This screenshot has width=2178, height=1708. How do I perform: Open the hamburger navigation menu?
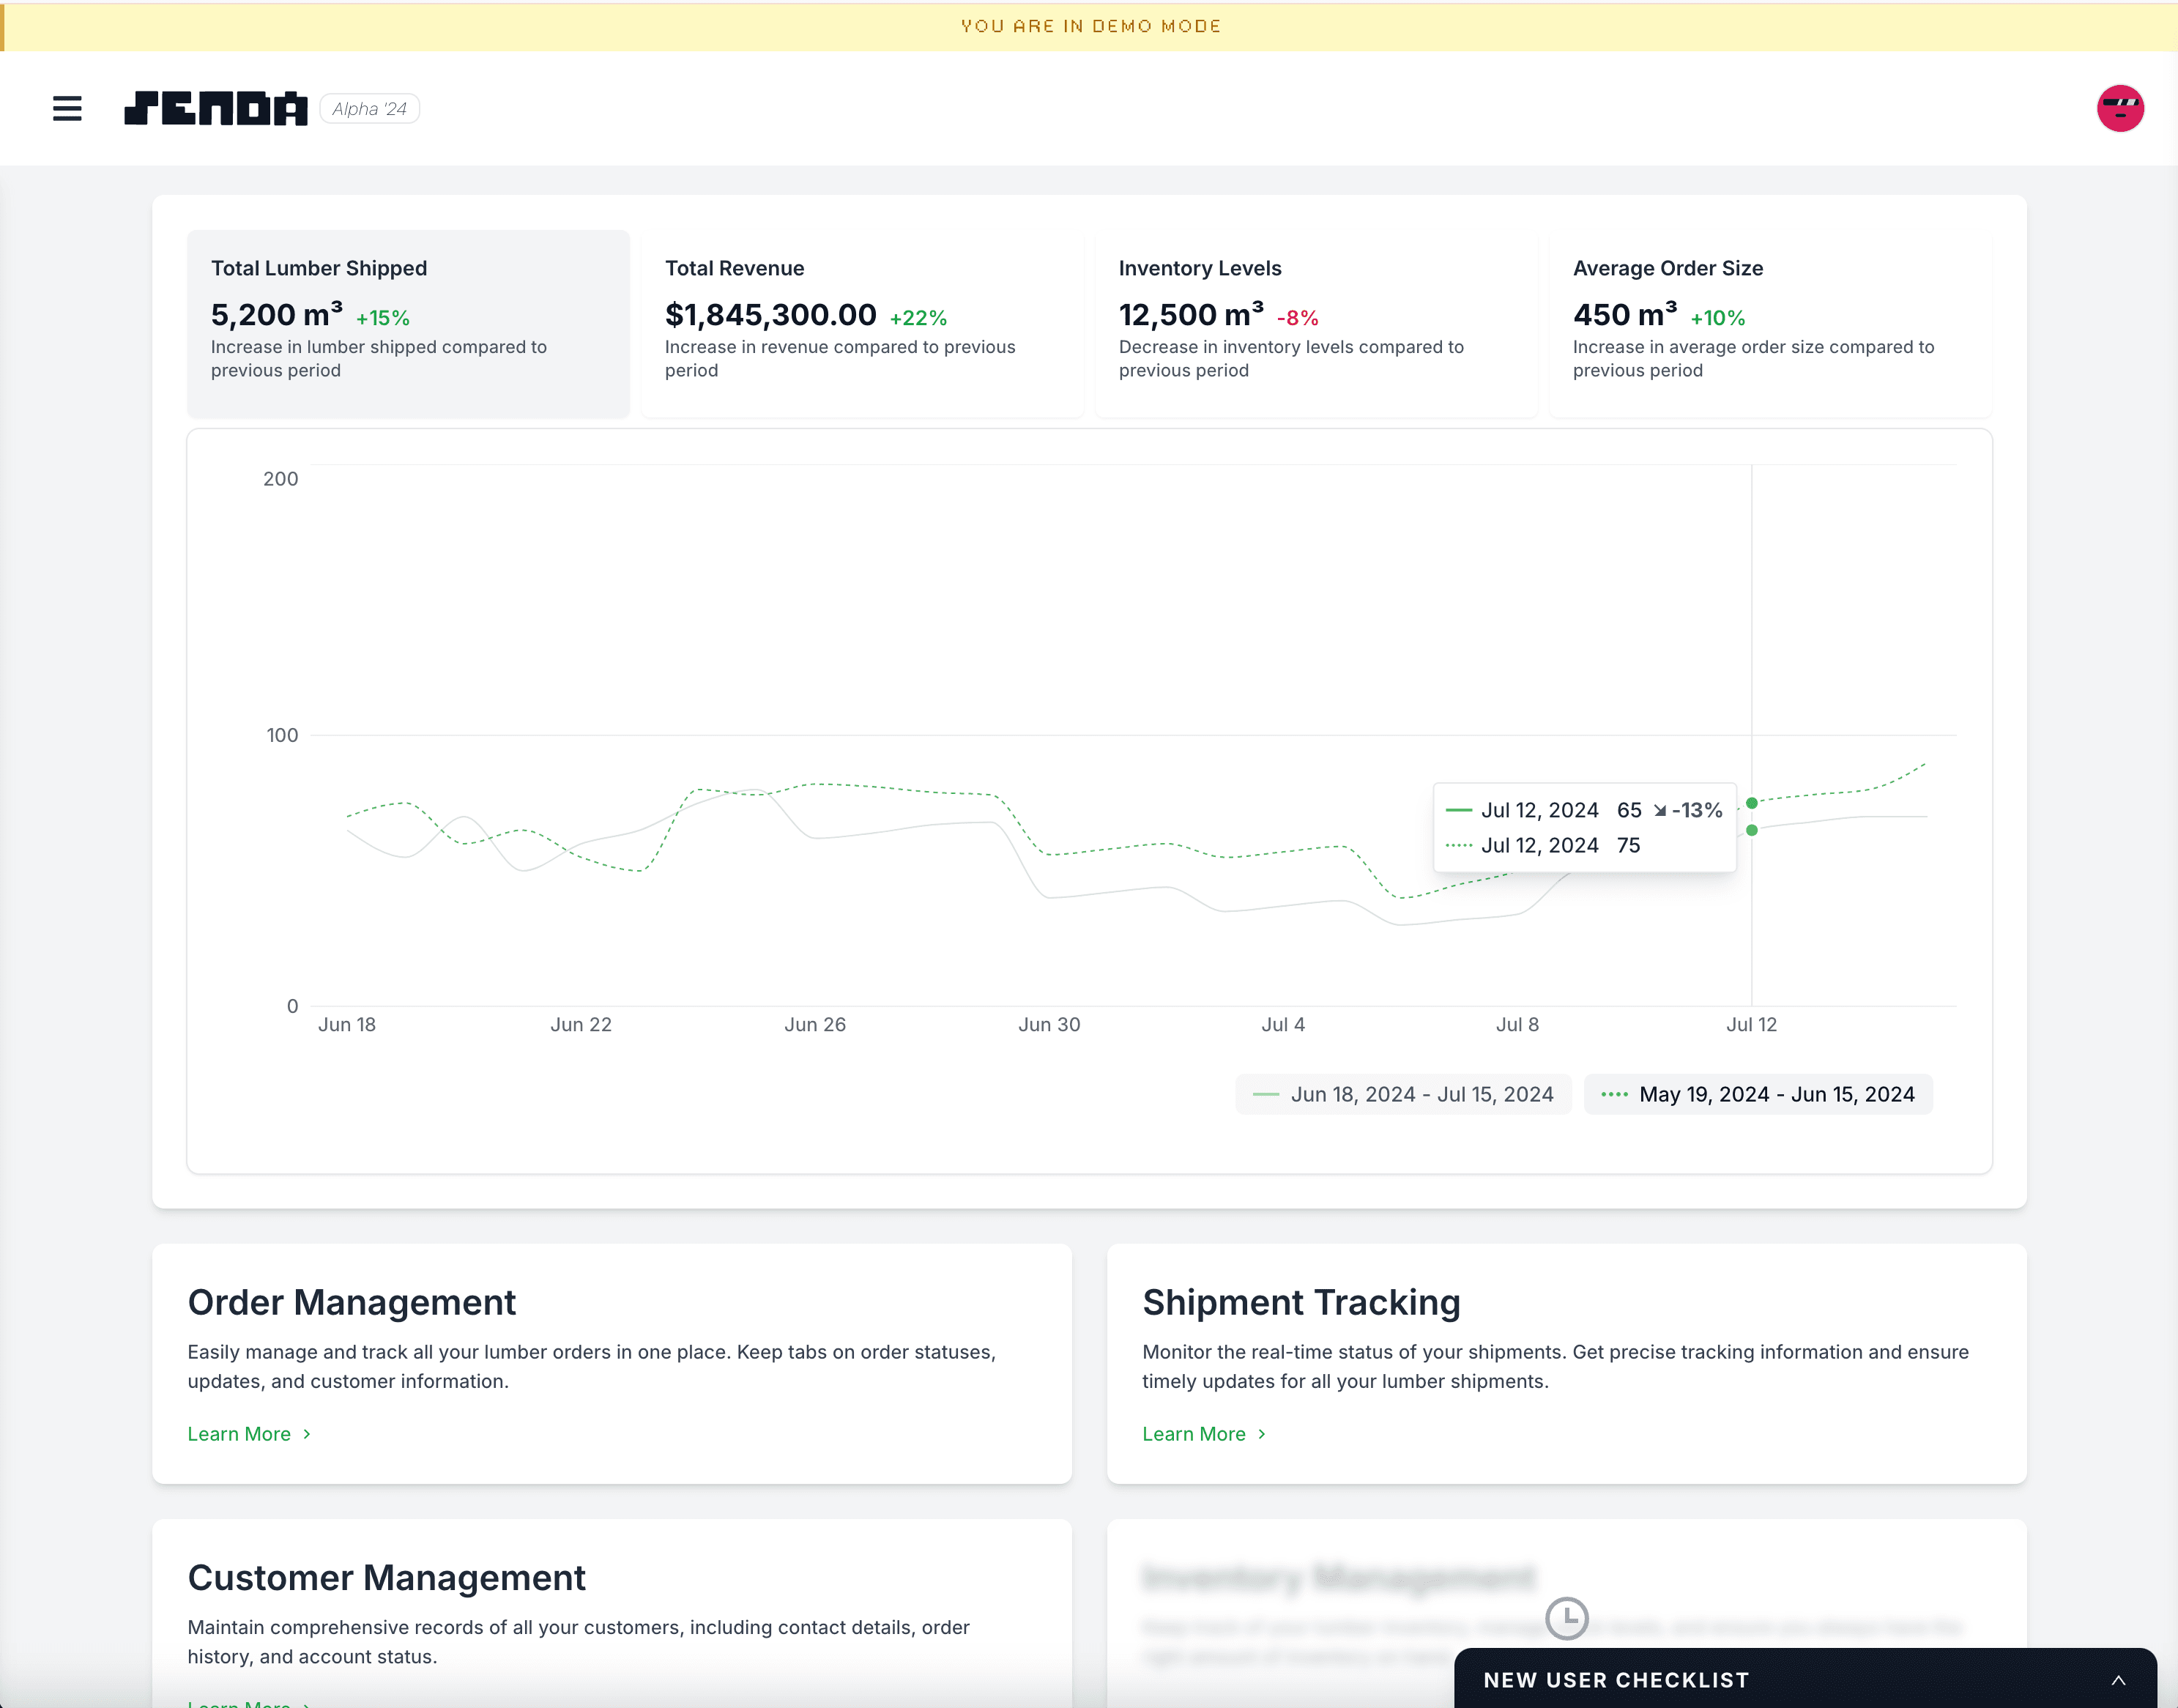point(67,108)
